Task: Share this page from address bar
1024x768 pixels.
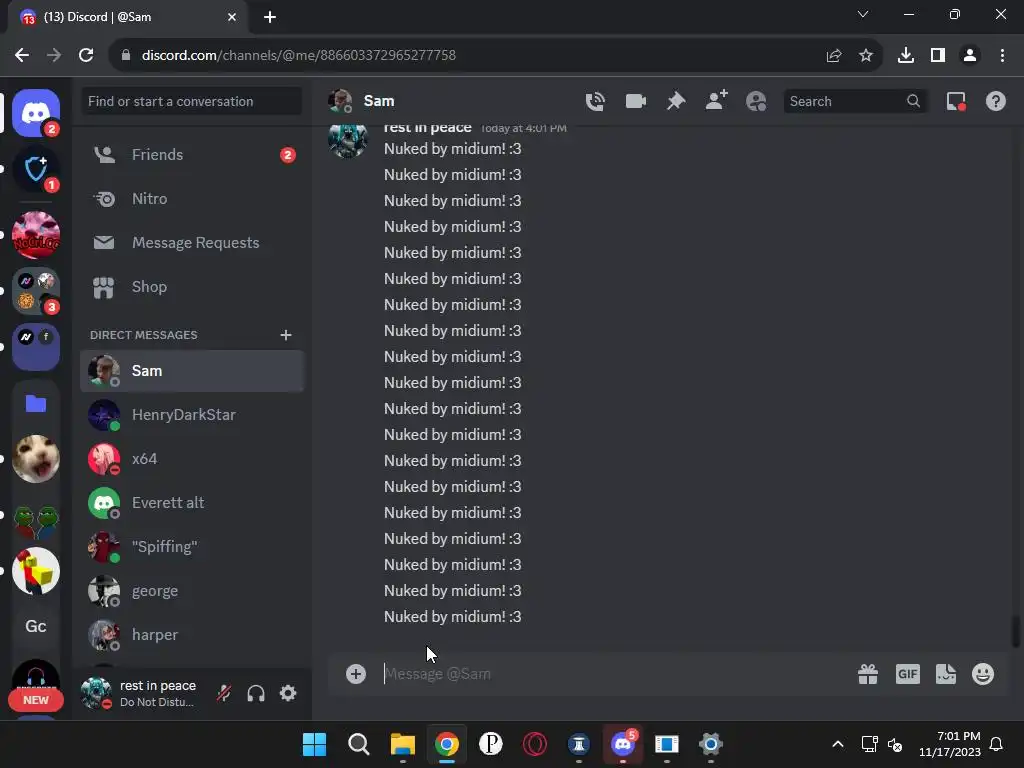Action: click(x=834, y=56)
